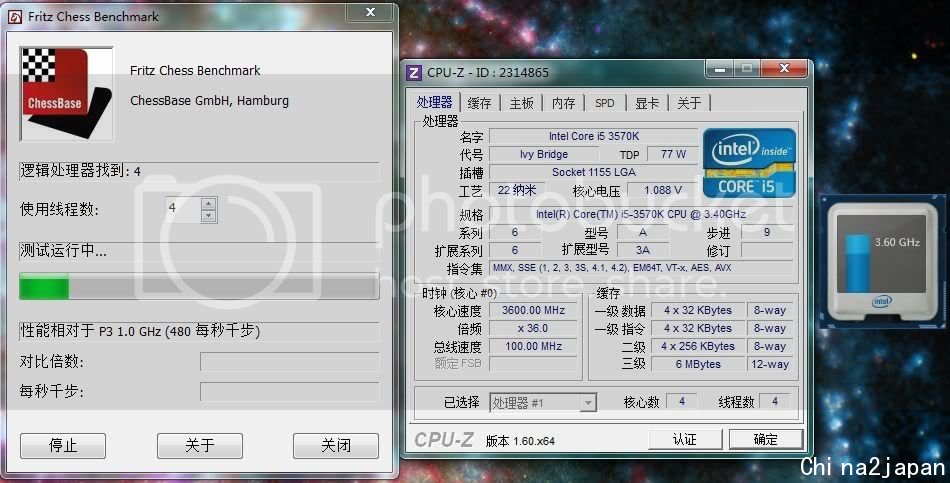Click the Intel inside Core i5 logo
The width and height of the screenshot is (950, 483).
pos(749,162)
